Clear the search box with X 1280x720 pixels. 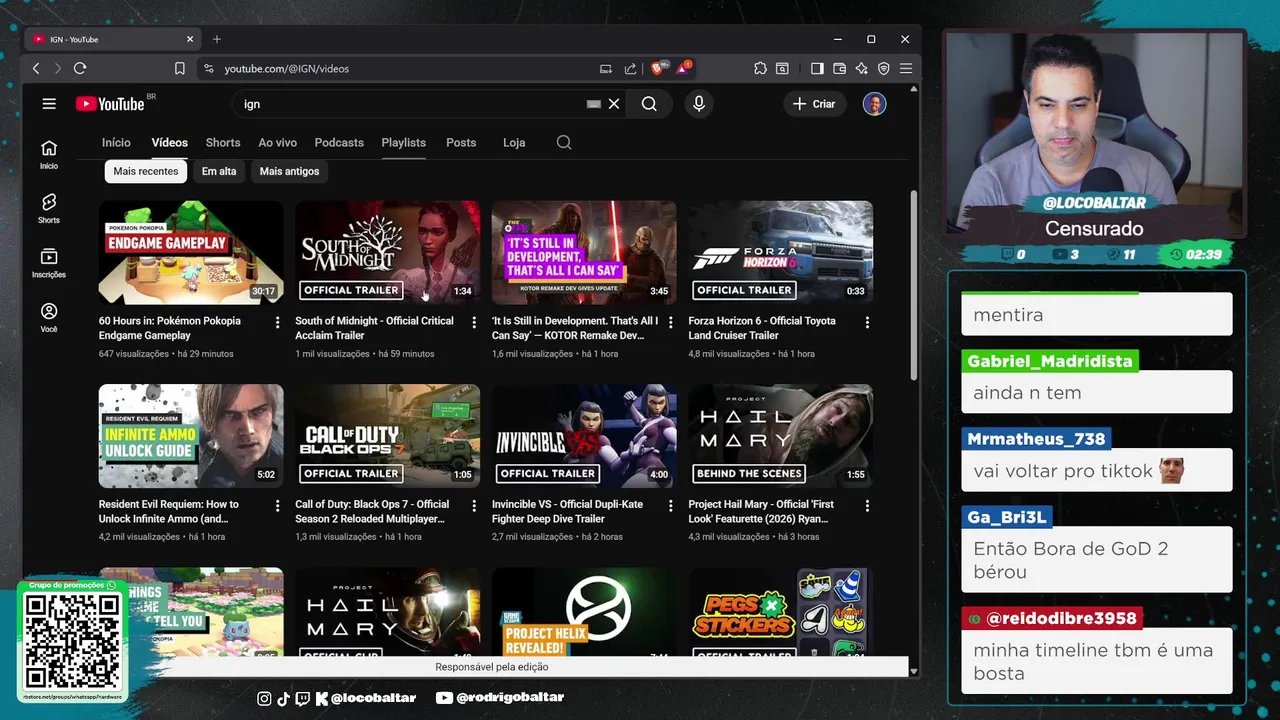614,104
